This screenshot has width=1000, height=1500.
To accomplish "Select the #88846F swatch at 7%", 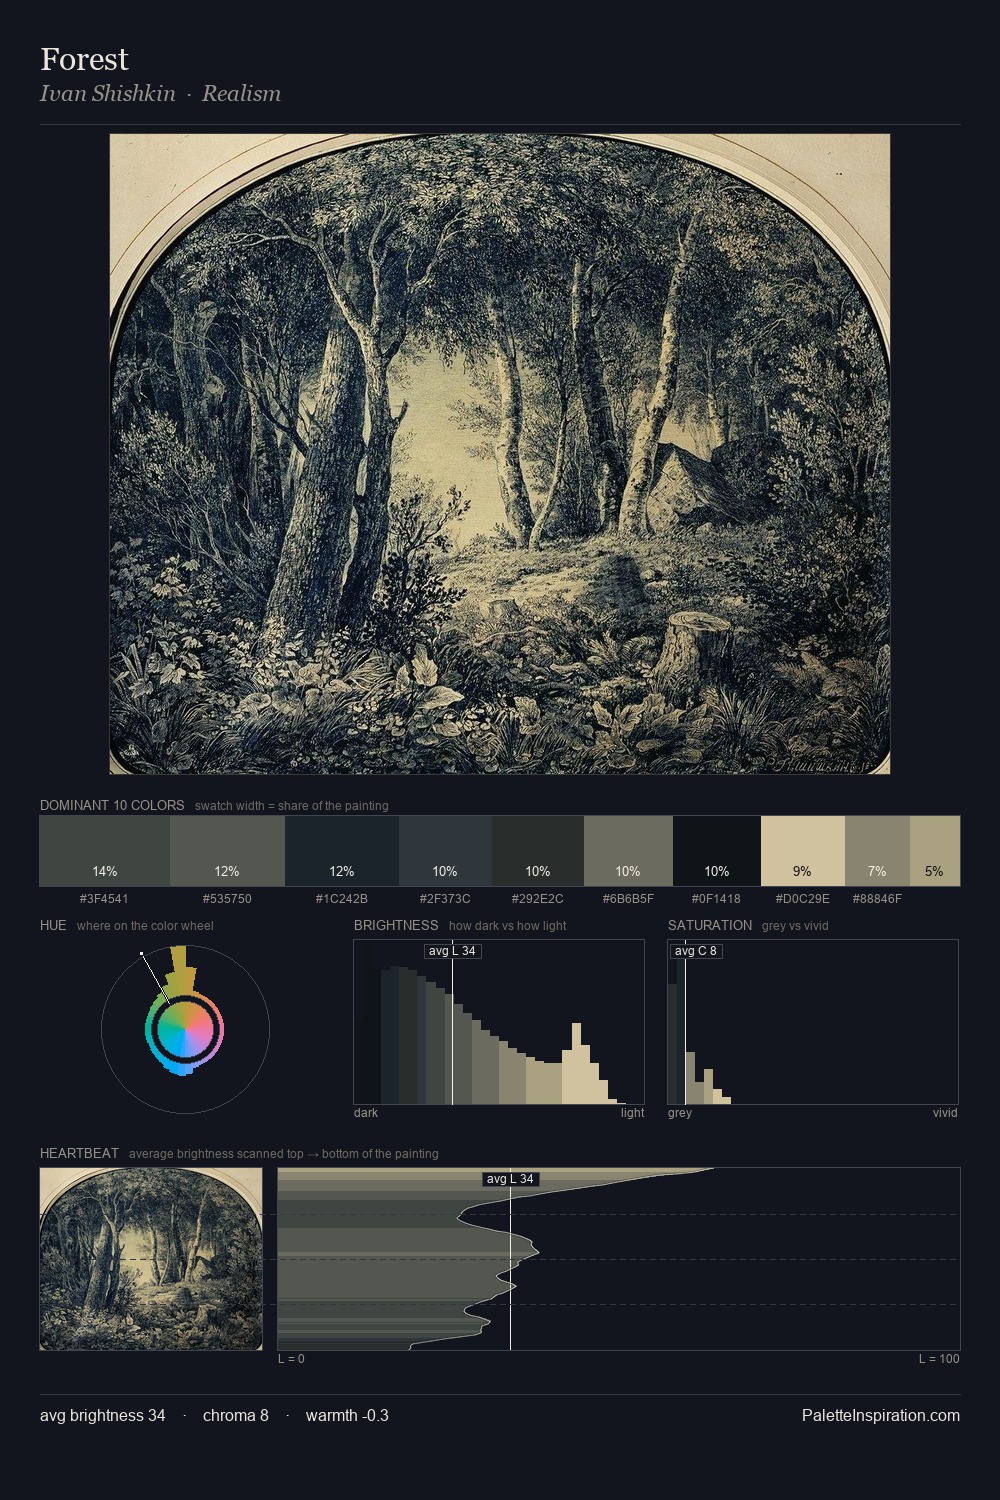I will click(877, 851).
